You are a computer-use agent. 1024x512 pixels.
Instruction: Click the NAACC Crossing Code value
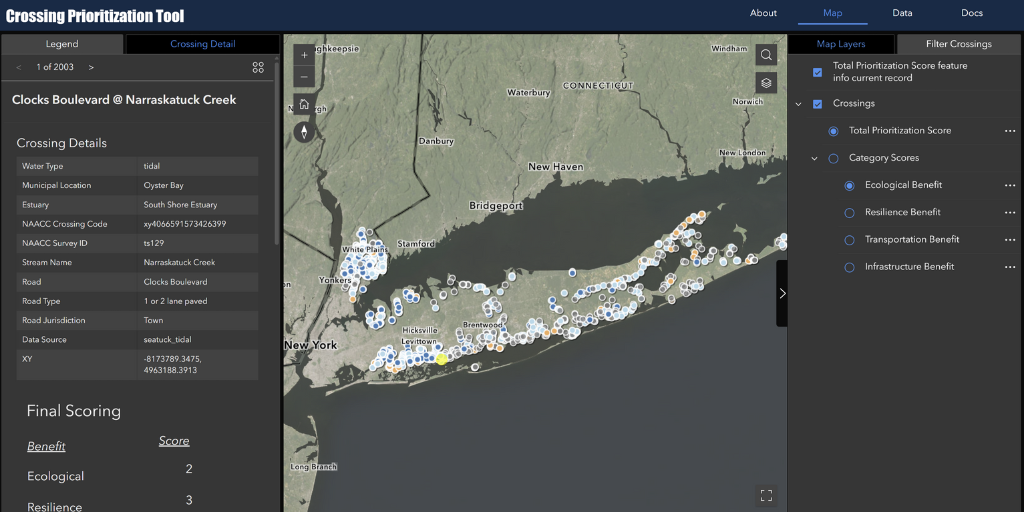pos(185,224)
